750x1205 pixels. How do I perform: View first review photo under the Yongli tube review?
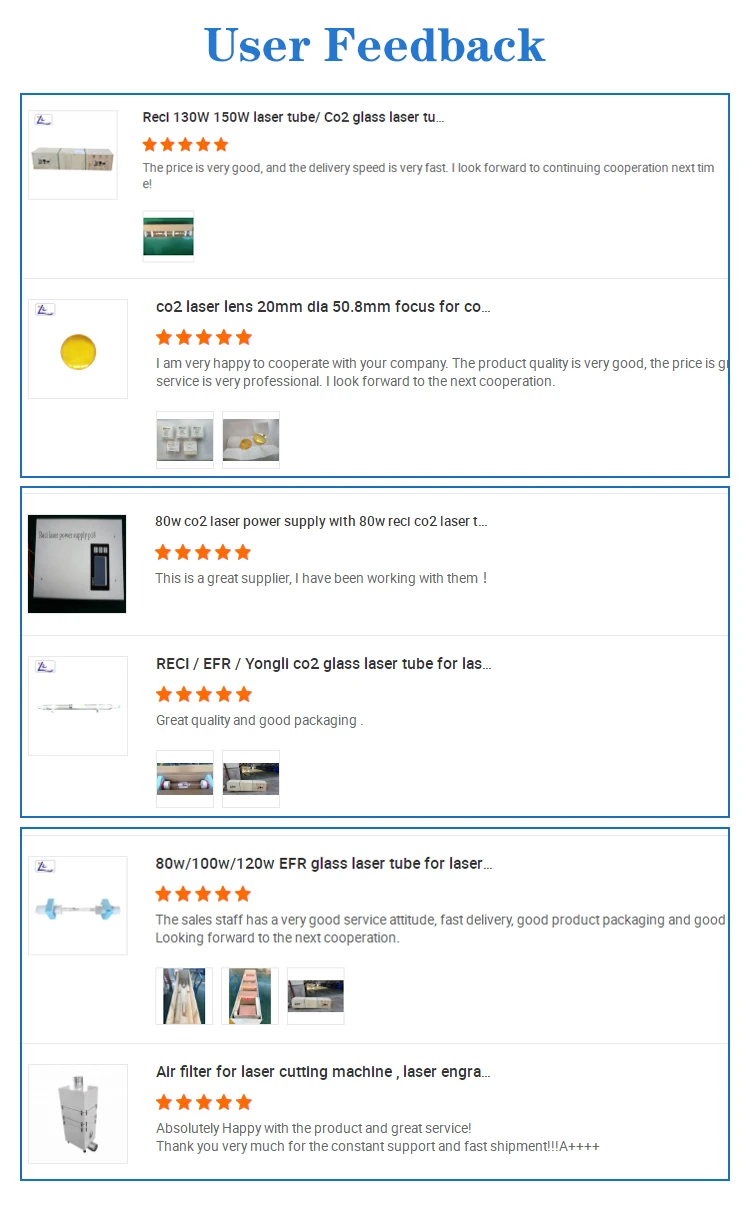point(185,779)
